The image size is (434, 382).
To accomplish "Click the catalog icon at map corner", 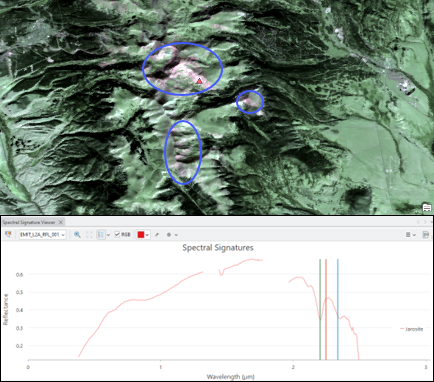I will (x=427, y=208).
